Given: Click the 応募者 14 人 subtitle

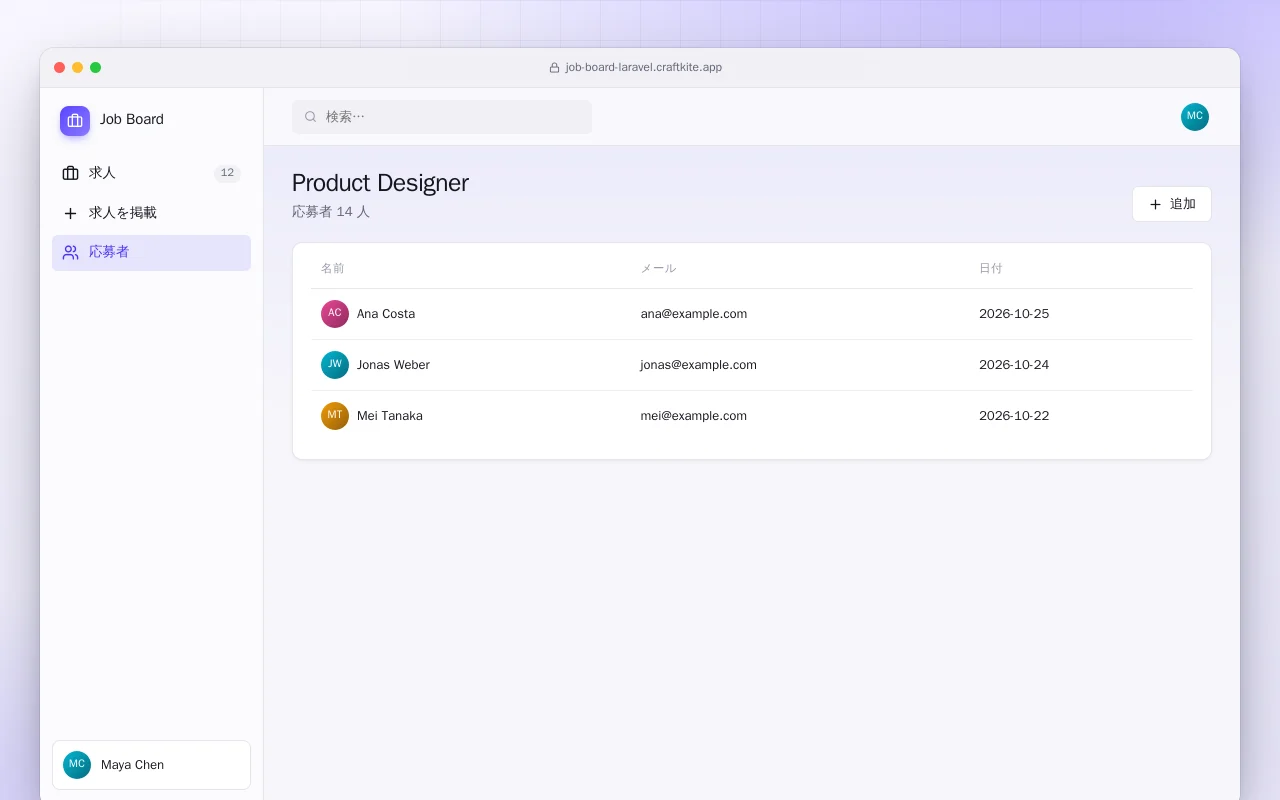Looking at the screenshot, I should (331, 212).
